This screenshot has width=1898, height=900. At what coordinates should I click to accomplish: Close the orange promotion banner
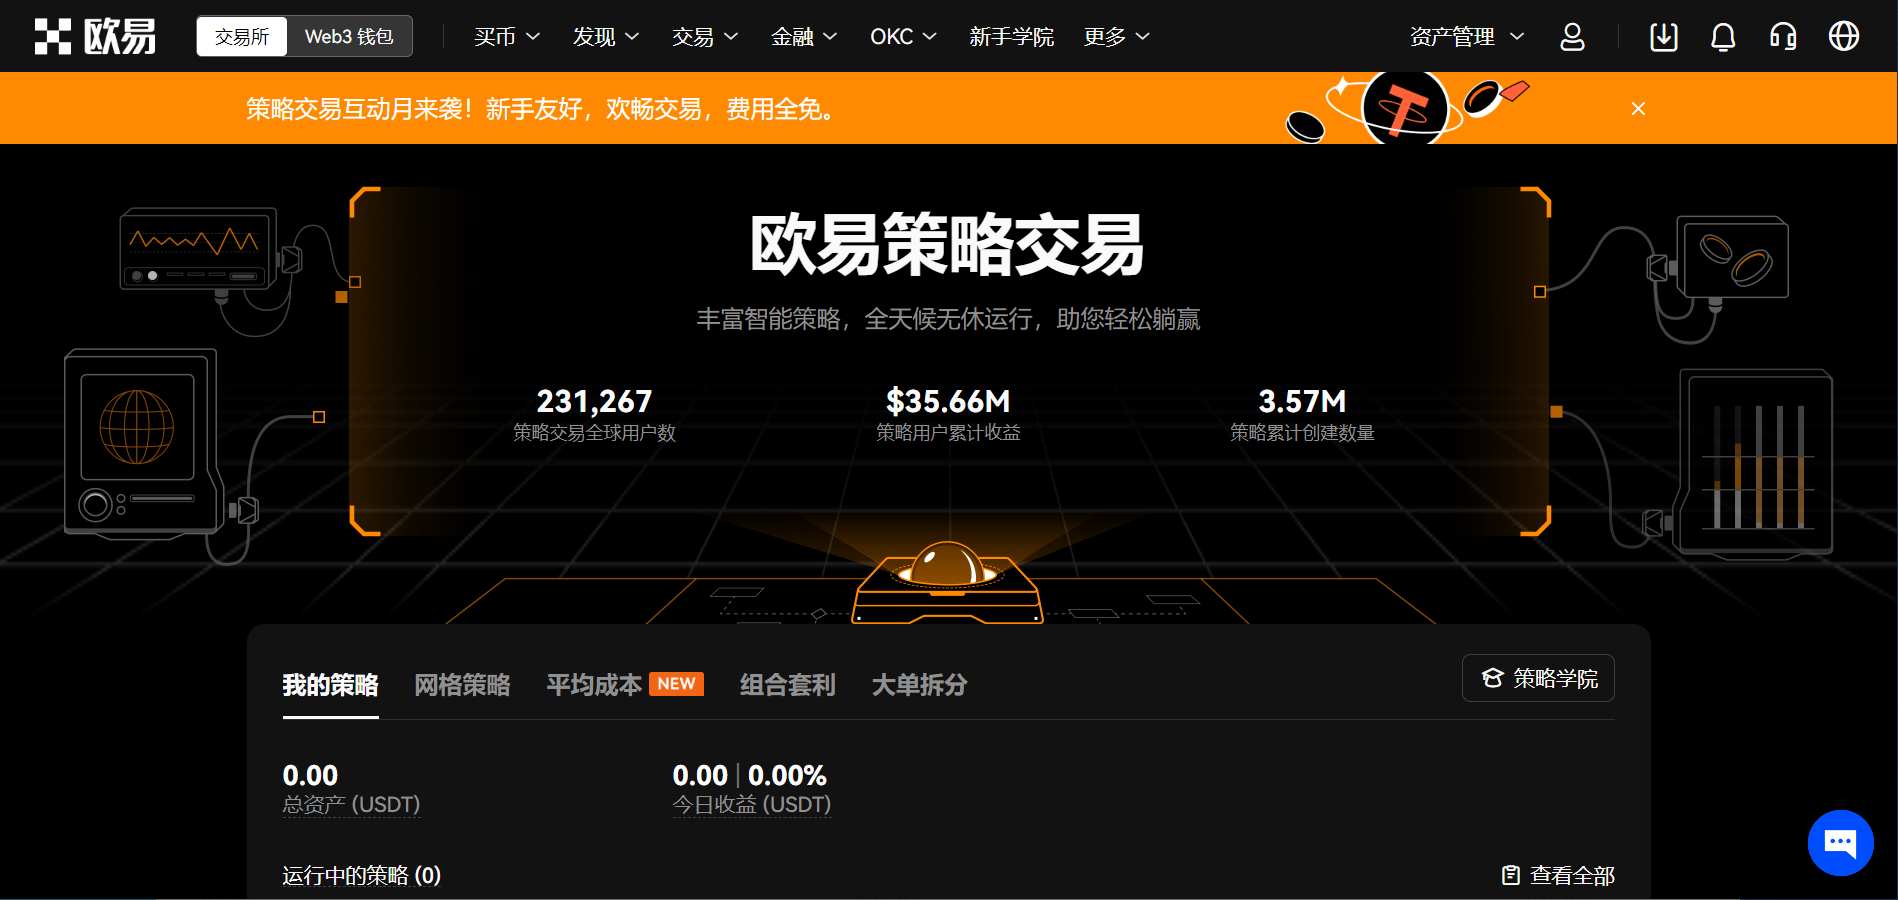point(1638,108)
